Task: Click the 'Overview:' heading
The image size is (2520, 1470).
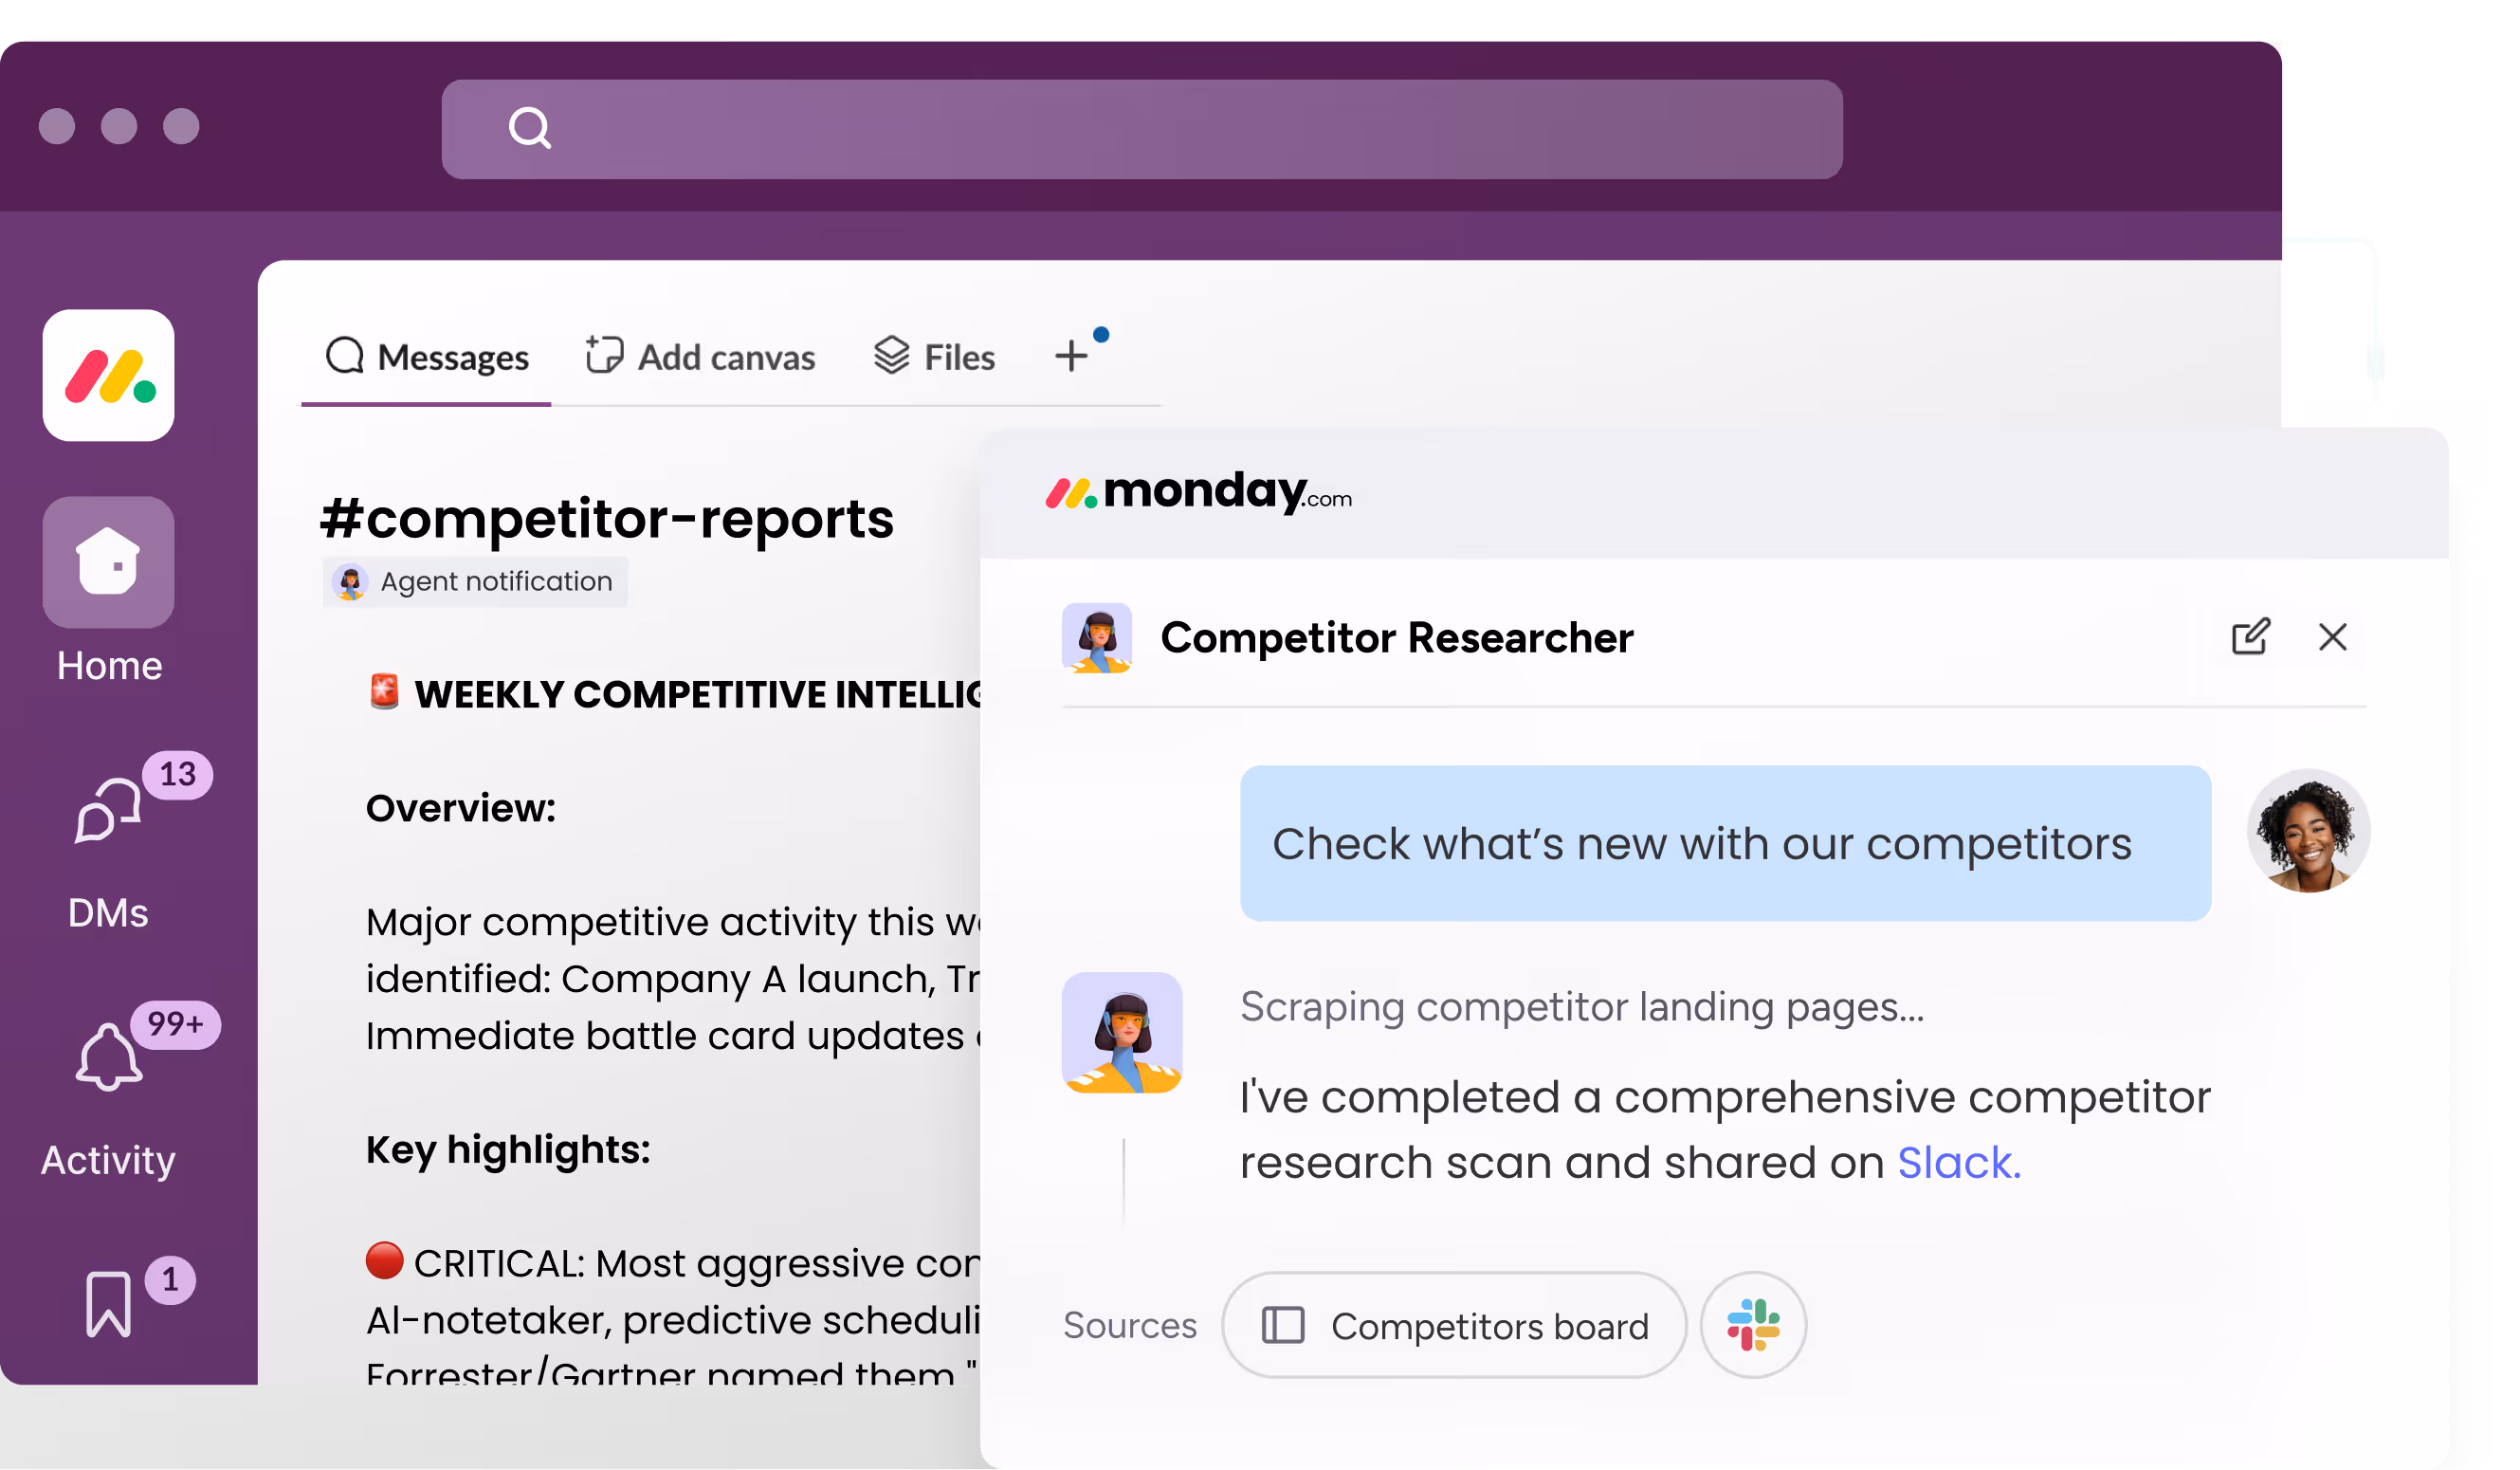Action: [x=461, y=808]
